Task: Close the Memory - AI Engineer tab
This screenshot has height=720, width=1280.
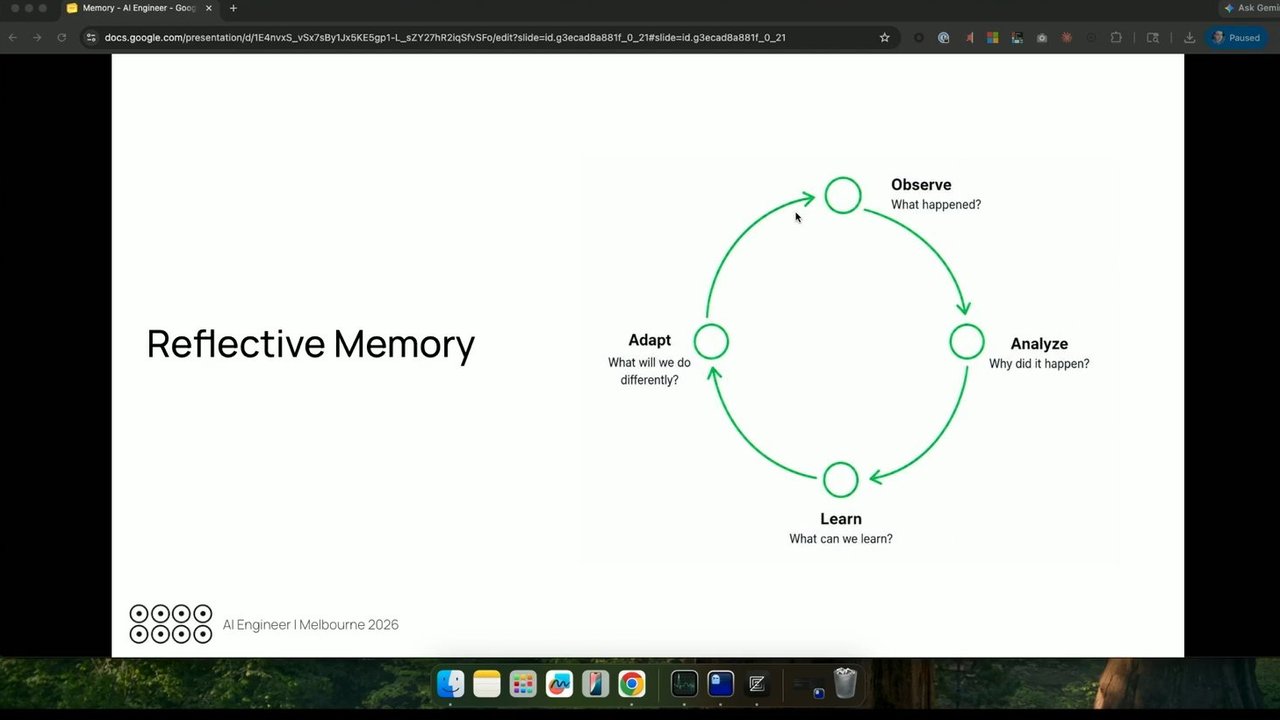Action: pos(208,8)
